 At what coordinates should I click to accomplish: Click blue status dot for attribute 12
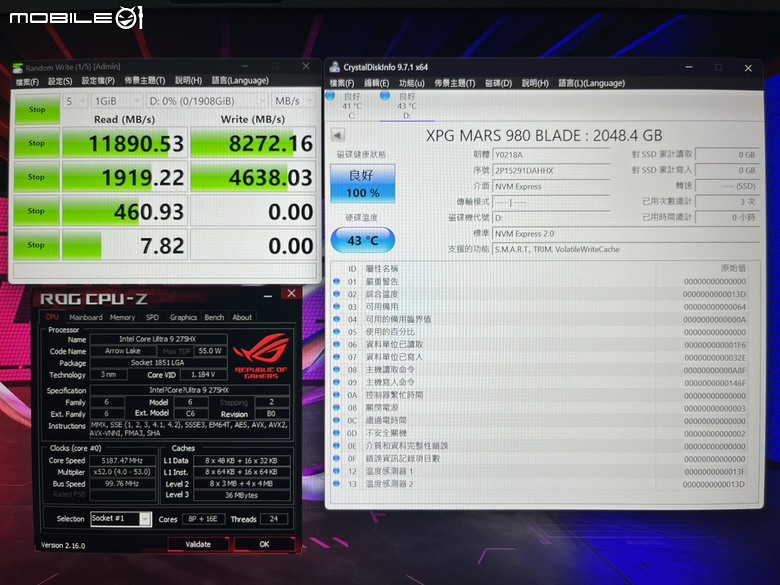(337, 471)
